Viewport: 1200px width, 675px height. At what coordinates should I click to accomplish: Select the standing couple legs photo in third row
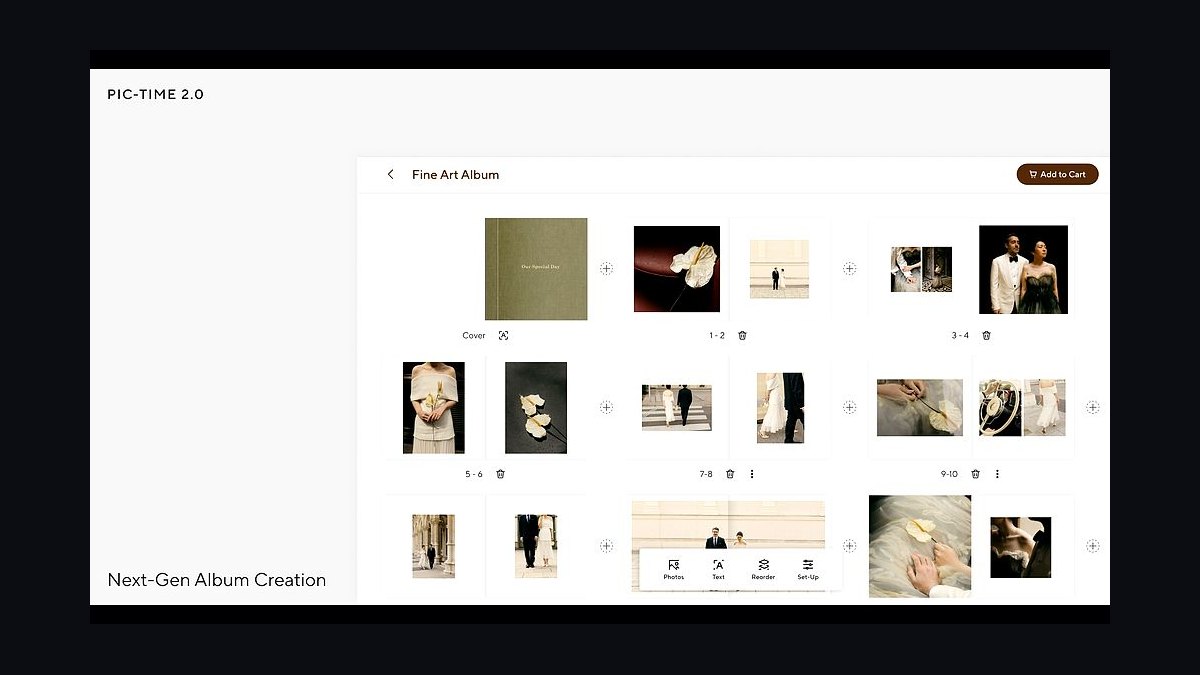click(536, 546)
